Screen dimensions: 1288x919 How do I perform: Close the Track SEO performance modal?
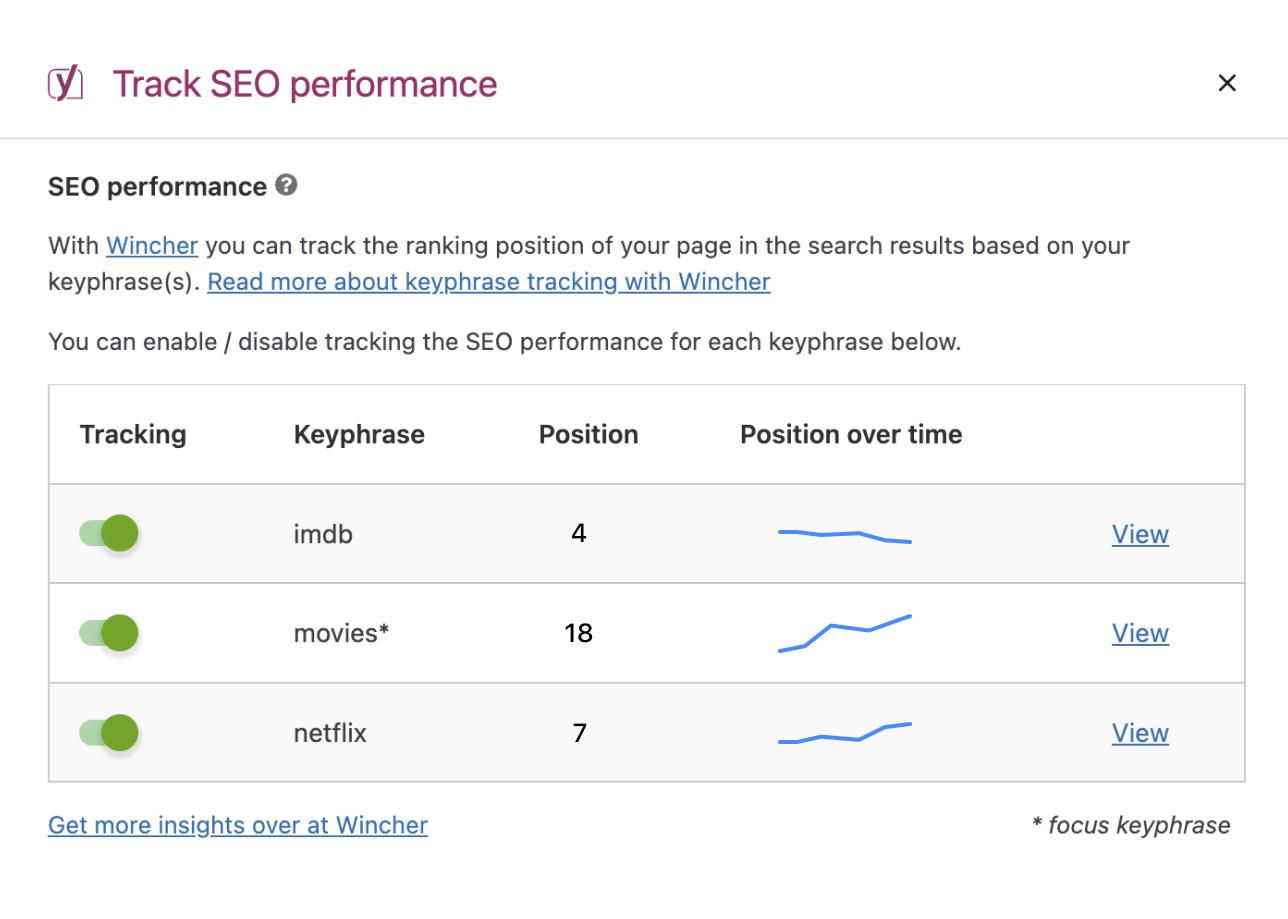coord(1227,83)
